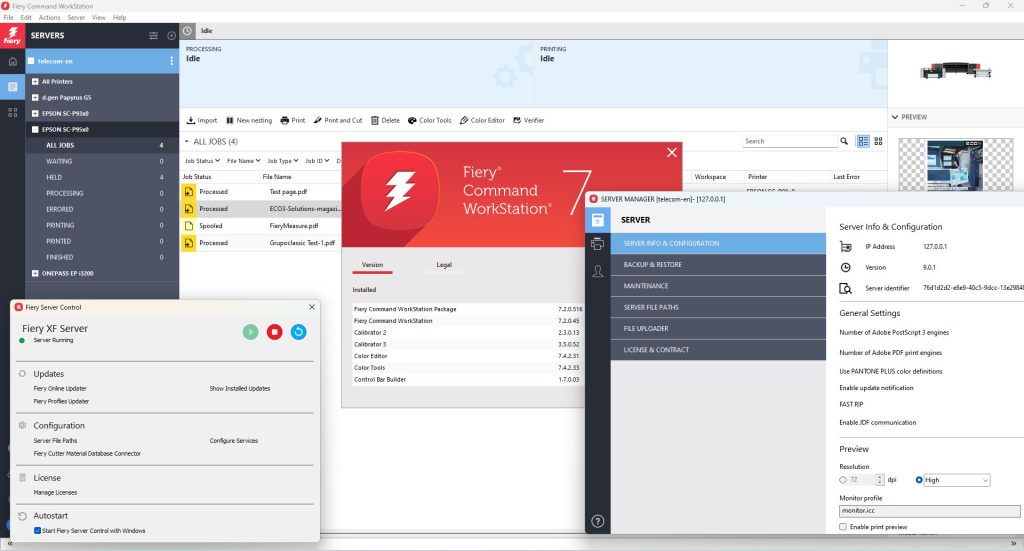Open the High resolution dropdown
The width and height of the screenshot is (1024, 551).
(957, 480)
